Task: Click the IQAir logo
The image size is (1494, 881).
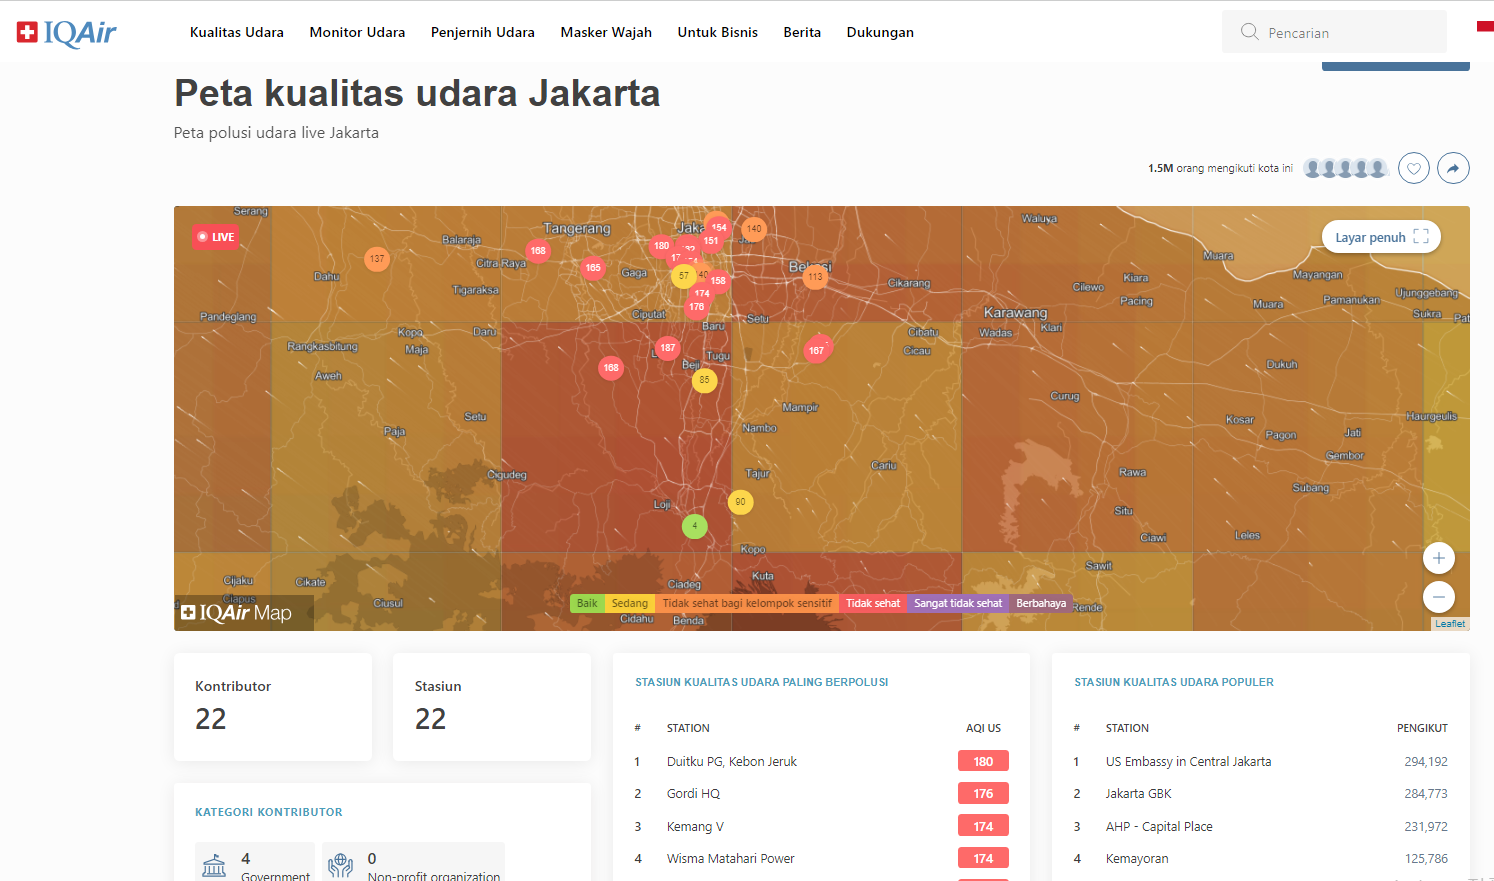Action: click(x=67, y=33)
